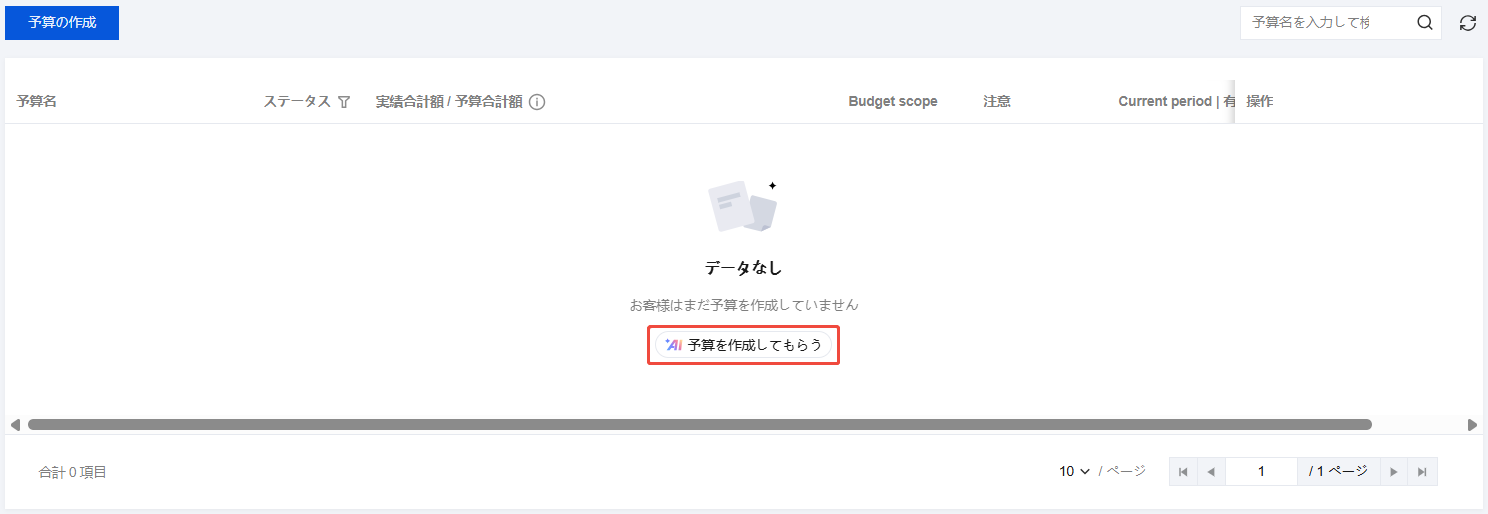Image resolution: width=1488 pixels, height=514 pixels.
Task: Click the empty data document illustration
Action: [x=743, y=206]
